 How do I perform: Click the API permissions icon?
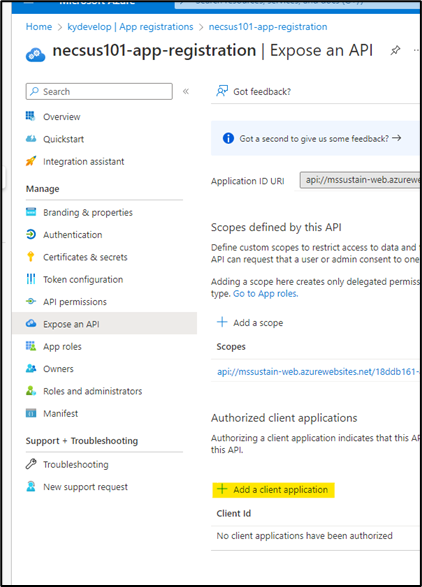[x=31, y=301]
